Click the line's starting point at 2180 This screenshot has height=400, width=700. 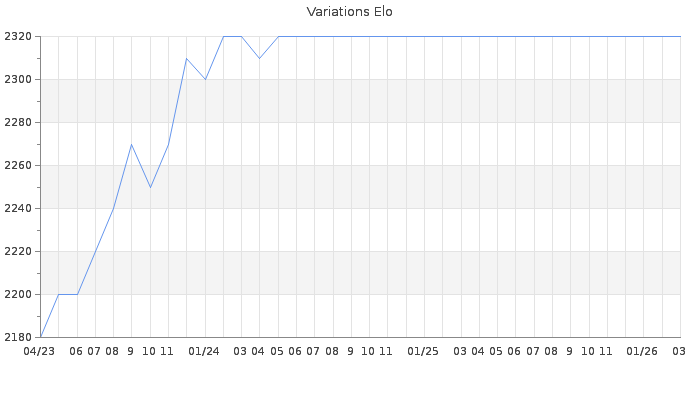pos(40,337)
